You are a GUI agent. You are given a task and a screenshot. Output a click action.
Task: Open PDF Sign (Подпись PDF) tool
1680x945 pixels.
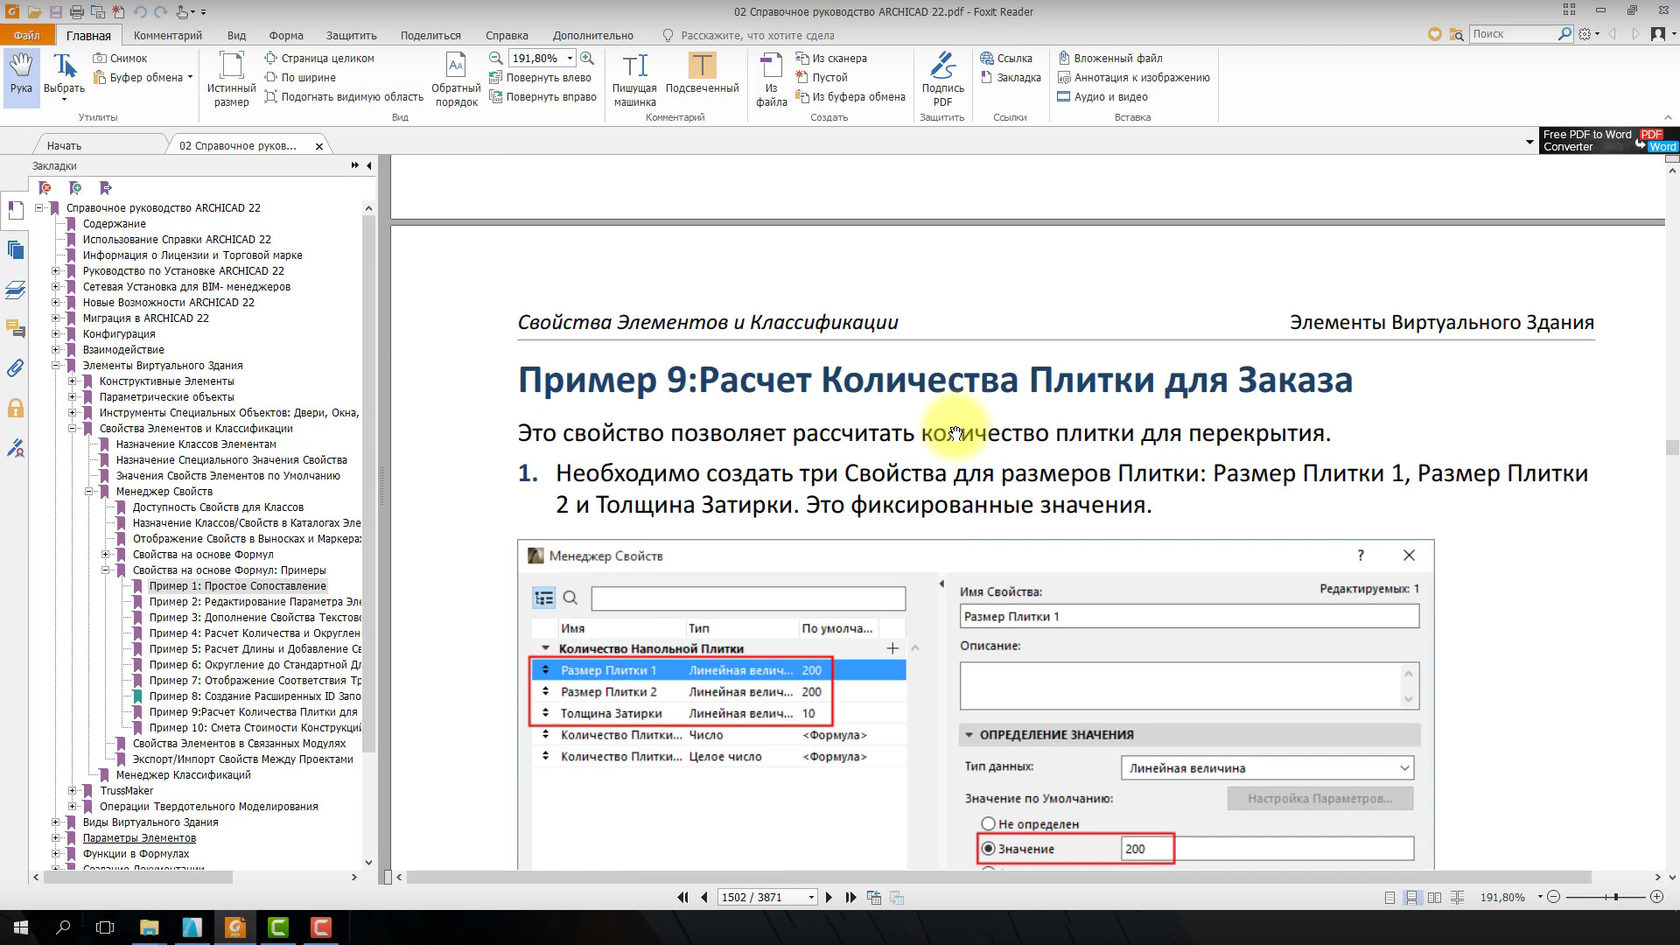pyautogui.click(x=942, y=79)
